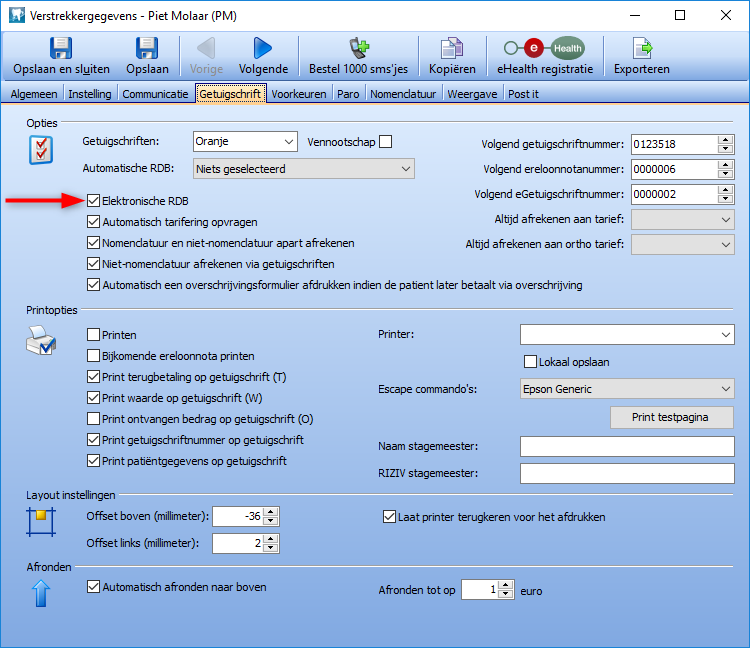Toggle Print patiëntgegevens op getuigschrift
The width and height of the screenshot is (750, 648).
(x=94, y=461)
